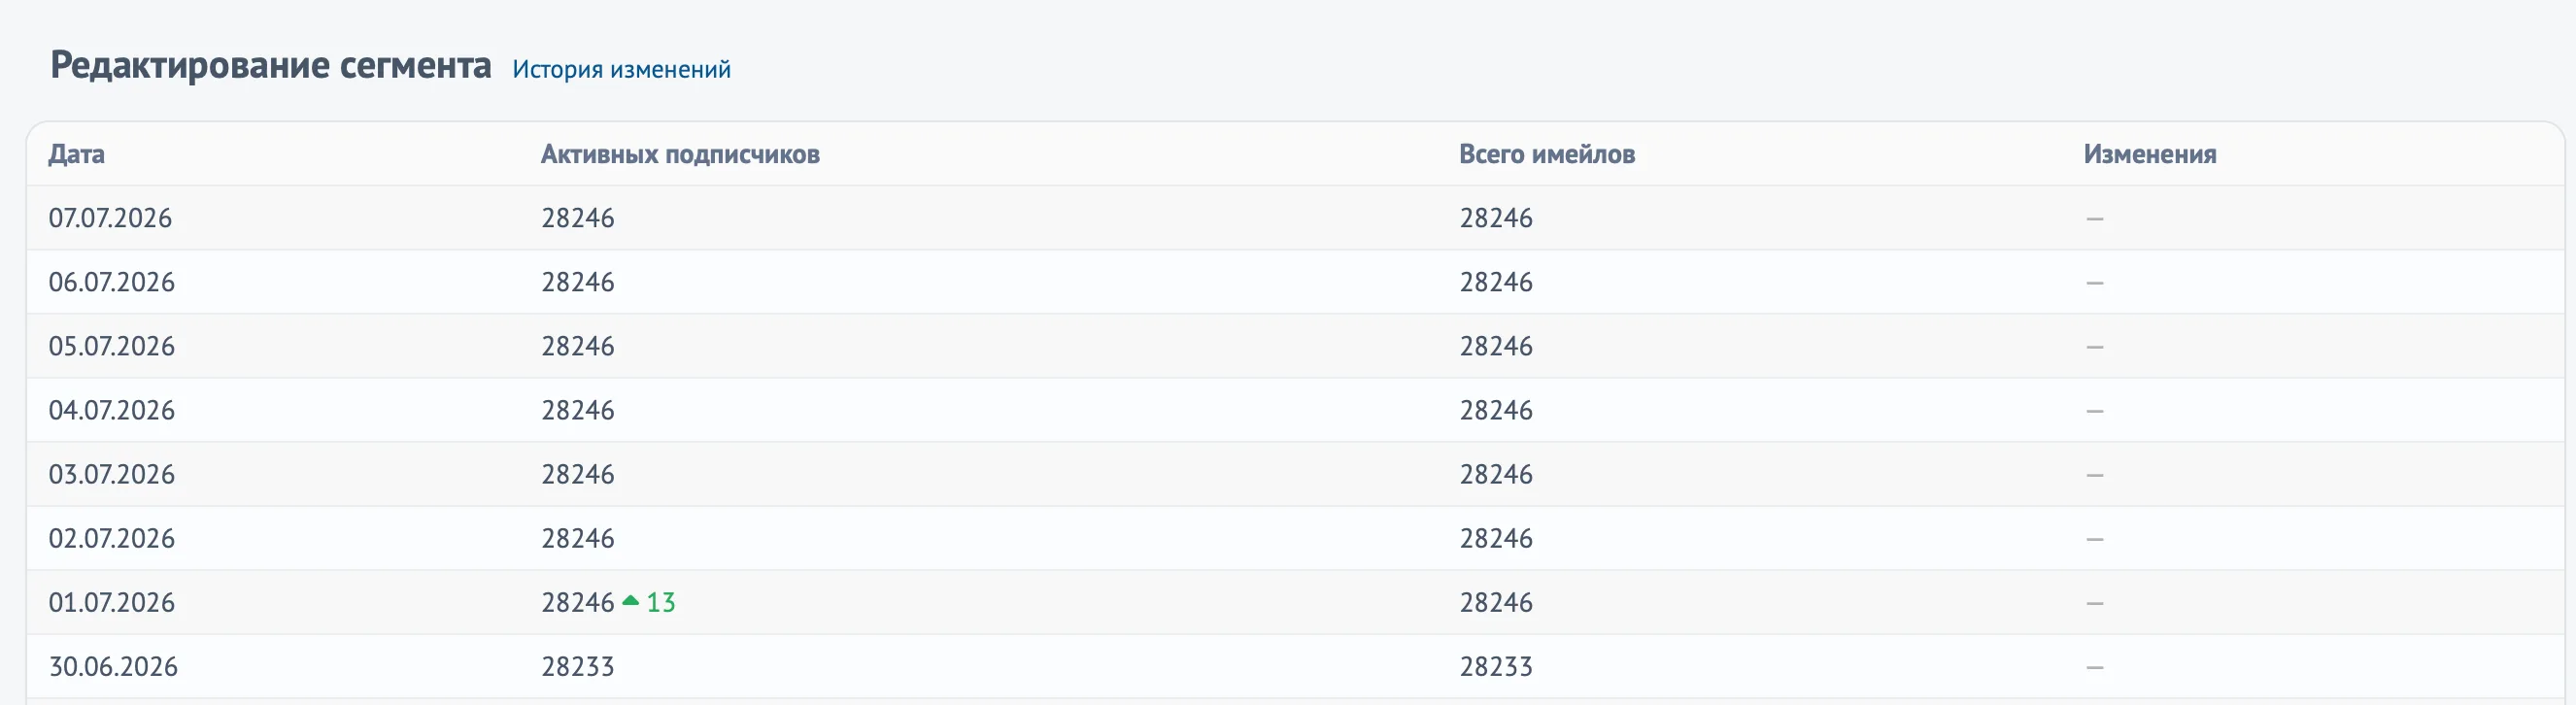Viewport: 2576px width, 705px height.
Task: Select the Всего имейлов column header
Action: [1547, 154]
